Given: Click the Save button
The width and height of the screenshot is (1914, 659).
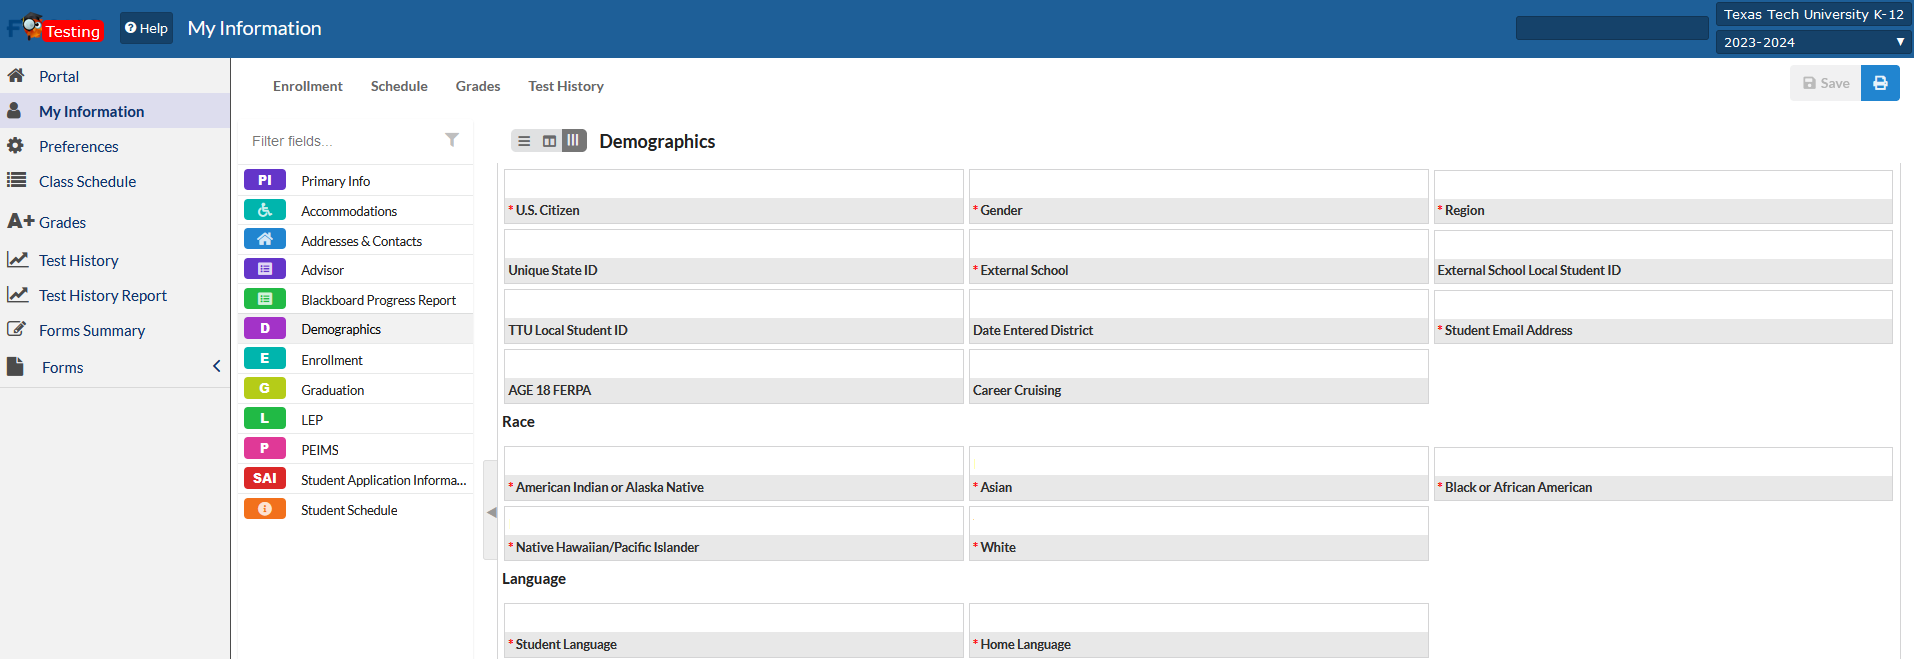Looking at the screenshot, I should click(1825, 83).
